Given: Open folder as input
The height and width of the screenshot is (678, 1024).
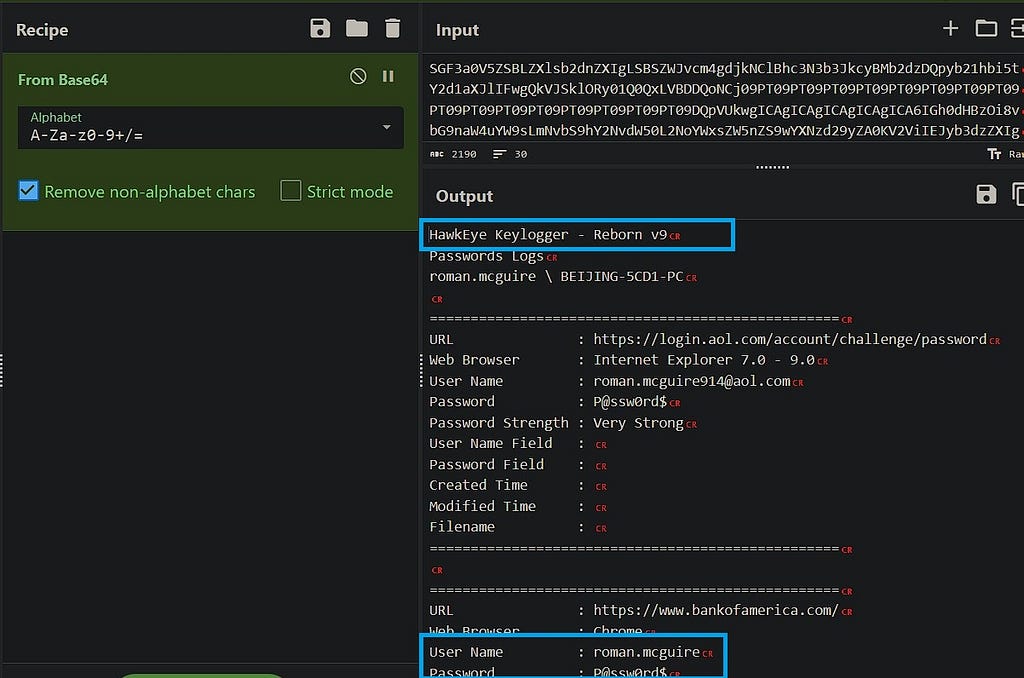Looking at the screenshot, I should point(986,28).
